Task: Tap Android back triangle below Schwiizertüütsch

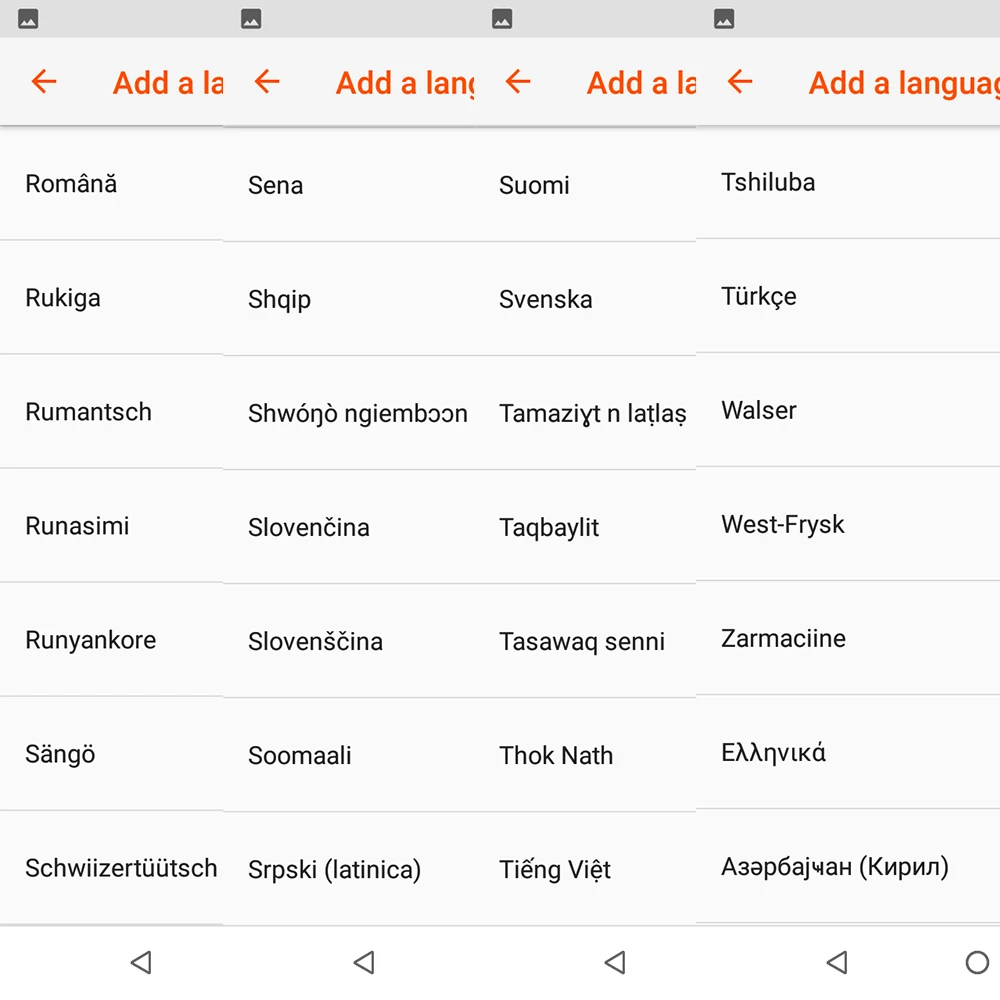Action: (141, 962)
